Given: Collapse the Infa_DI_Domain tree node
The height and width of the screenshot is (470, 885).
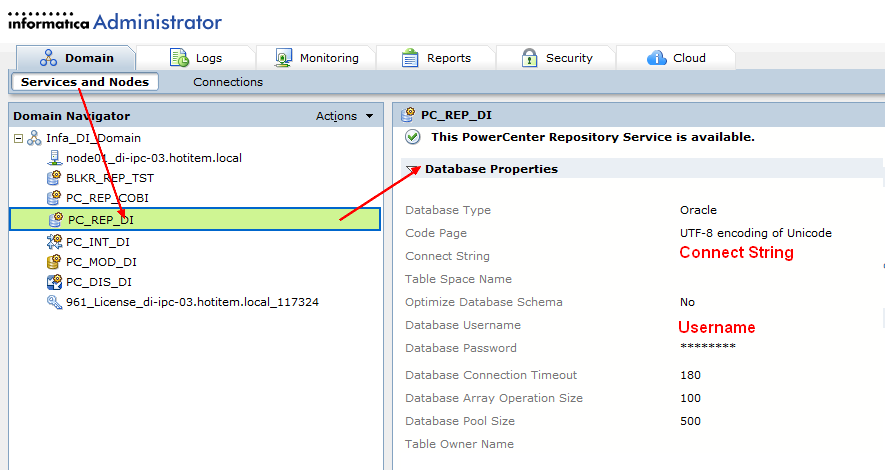Looking at the screenshot, I should tap(18, 138).
